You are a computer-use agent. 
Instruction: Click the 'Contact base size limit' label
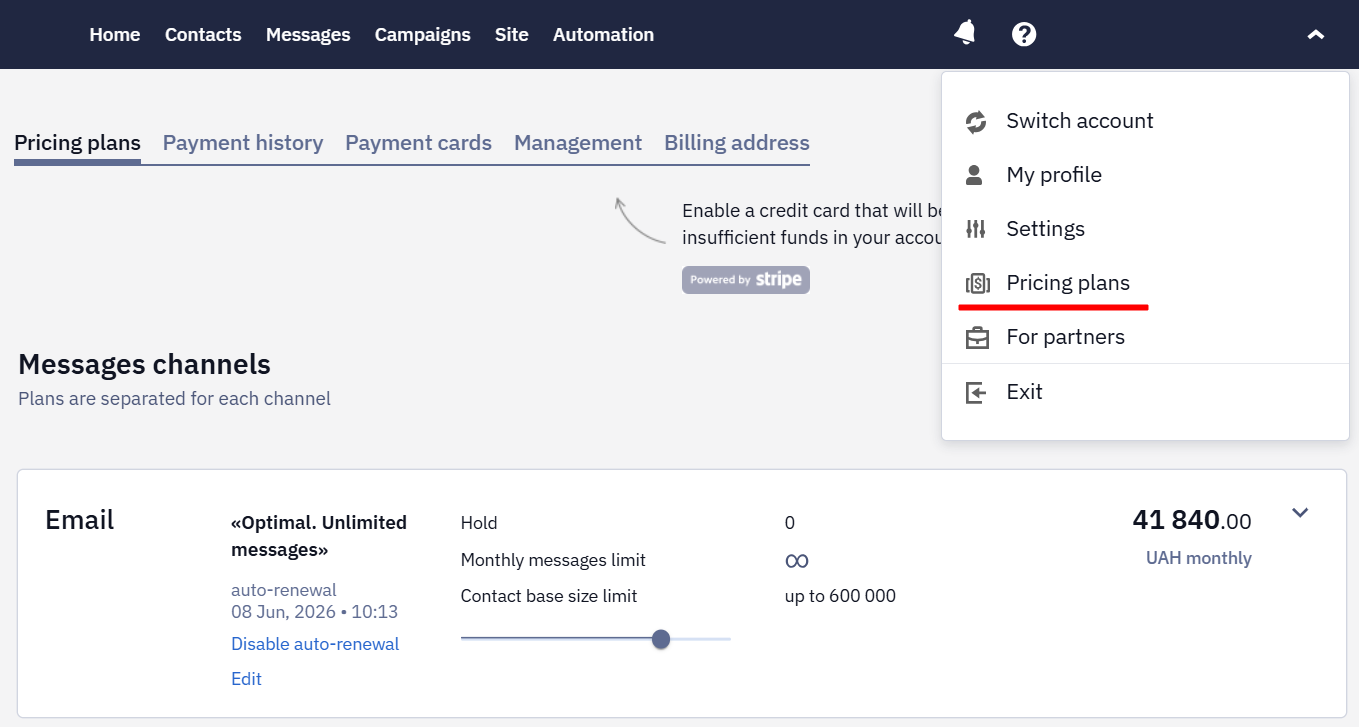549,596
